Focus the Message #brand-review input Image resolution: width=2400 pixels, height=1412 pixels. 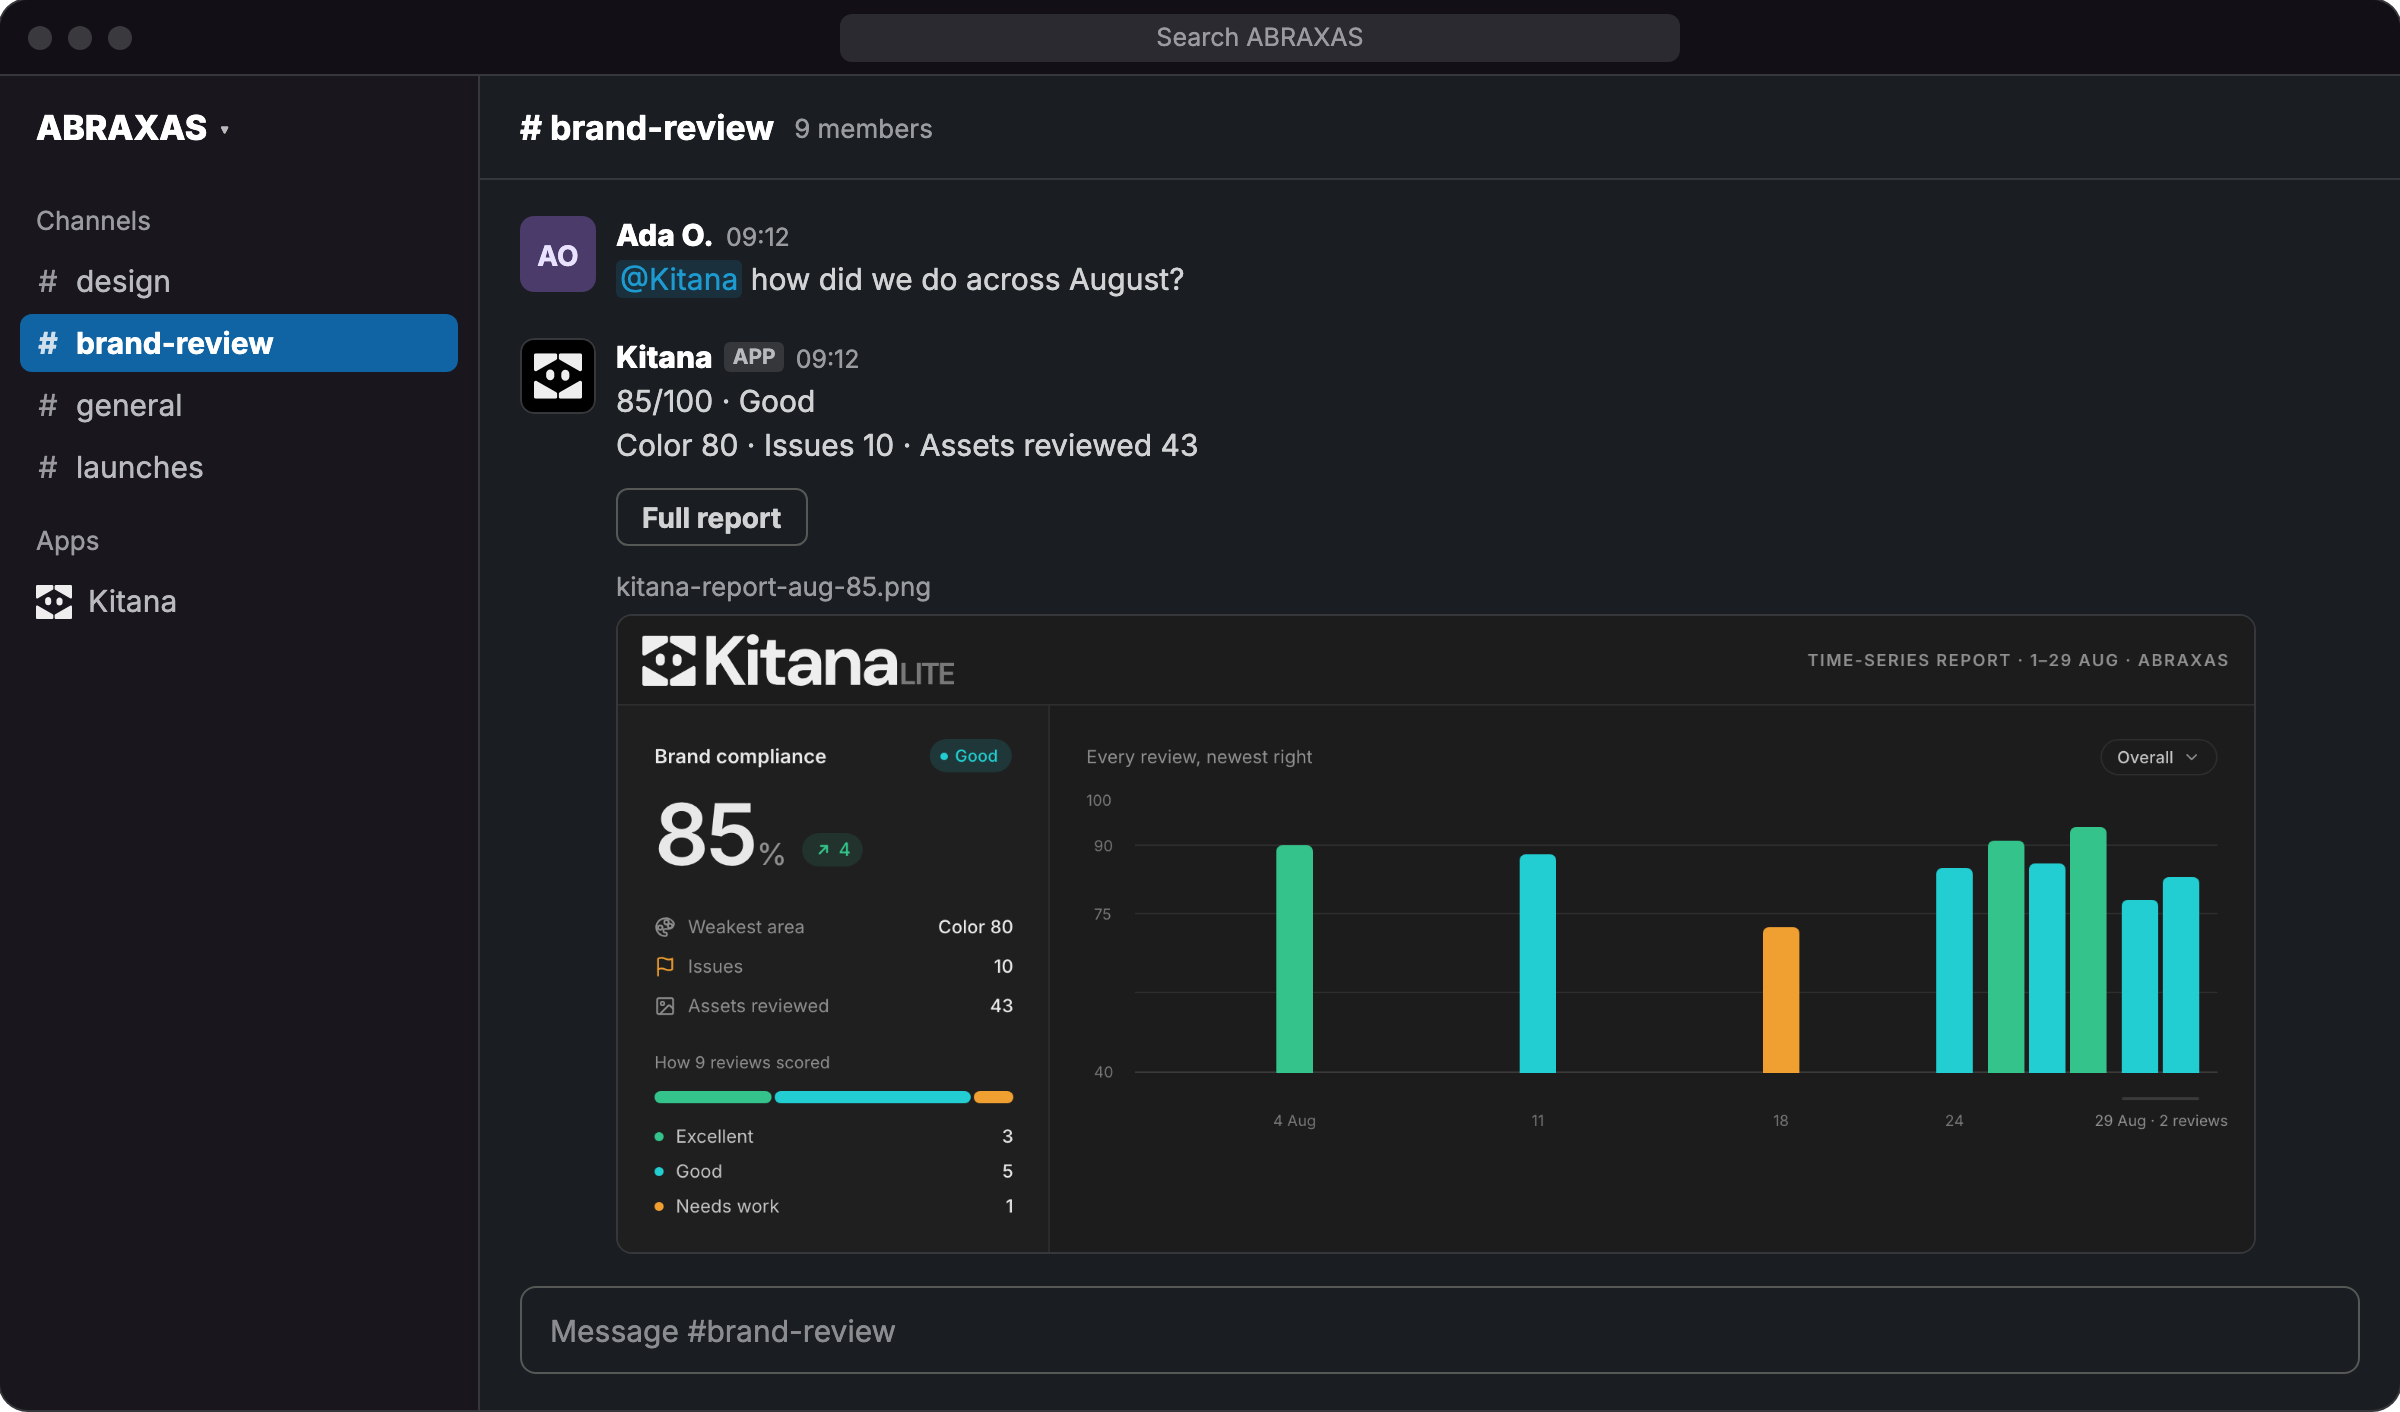[1440, 1330]
